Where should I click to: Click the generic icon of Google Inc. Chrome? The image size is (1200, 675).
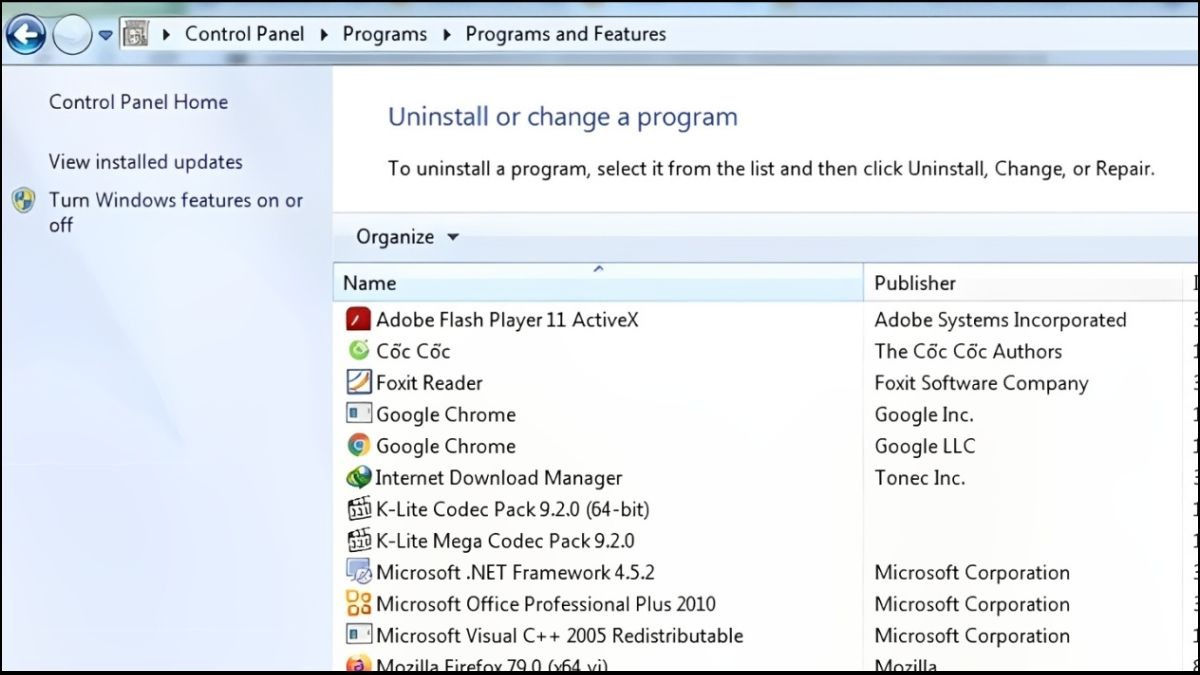[x=358, y=413]
